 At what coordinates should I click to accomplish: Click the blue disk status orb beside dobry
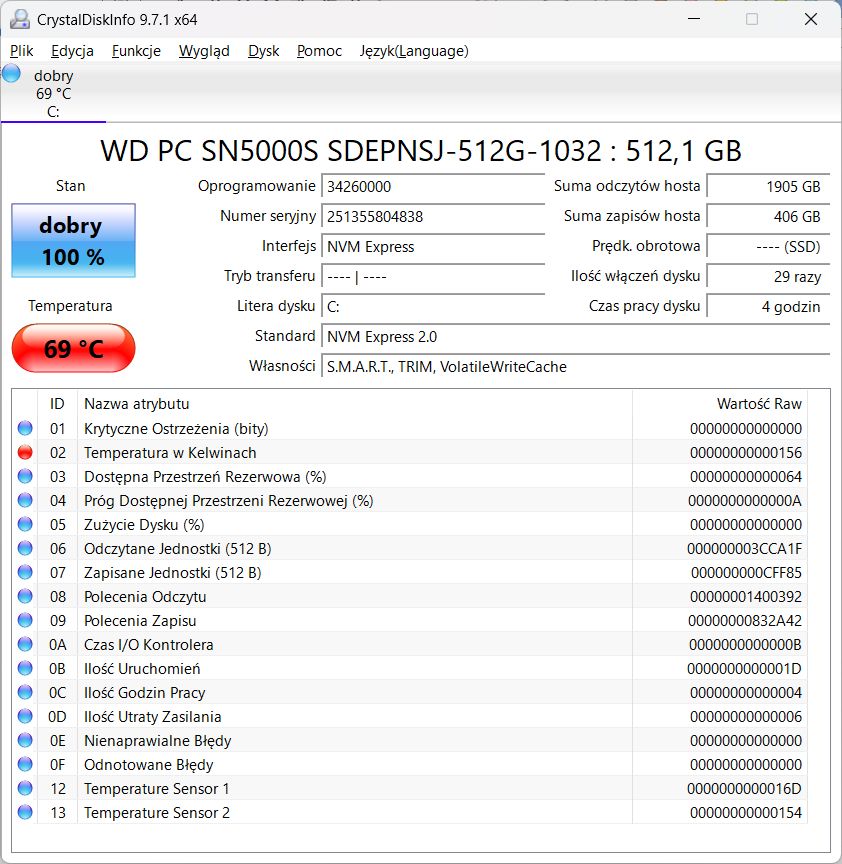(12, 74)
